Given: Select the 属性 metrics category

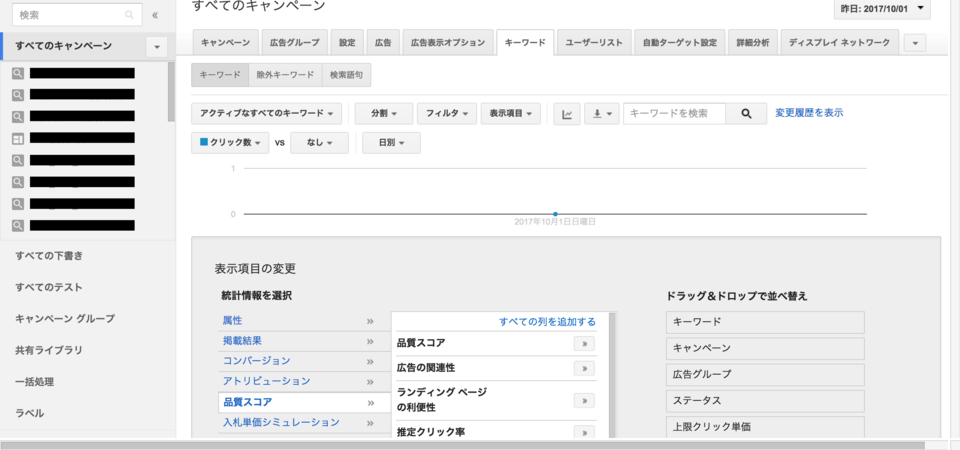Looking at the screenshot, I should click(232, 320).
